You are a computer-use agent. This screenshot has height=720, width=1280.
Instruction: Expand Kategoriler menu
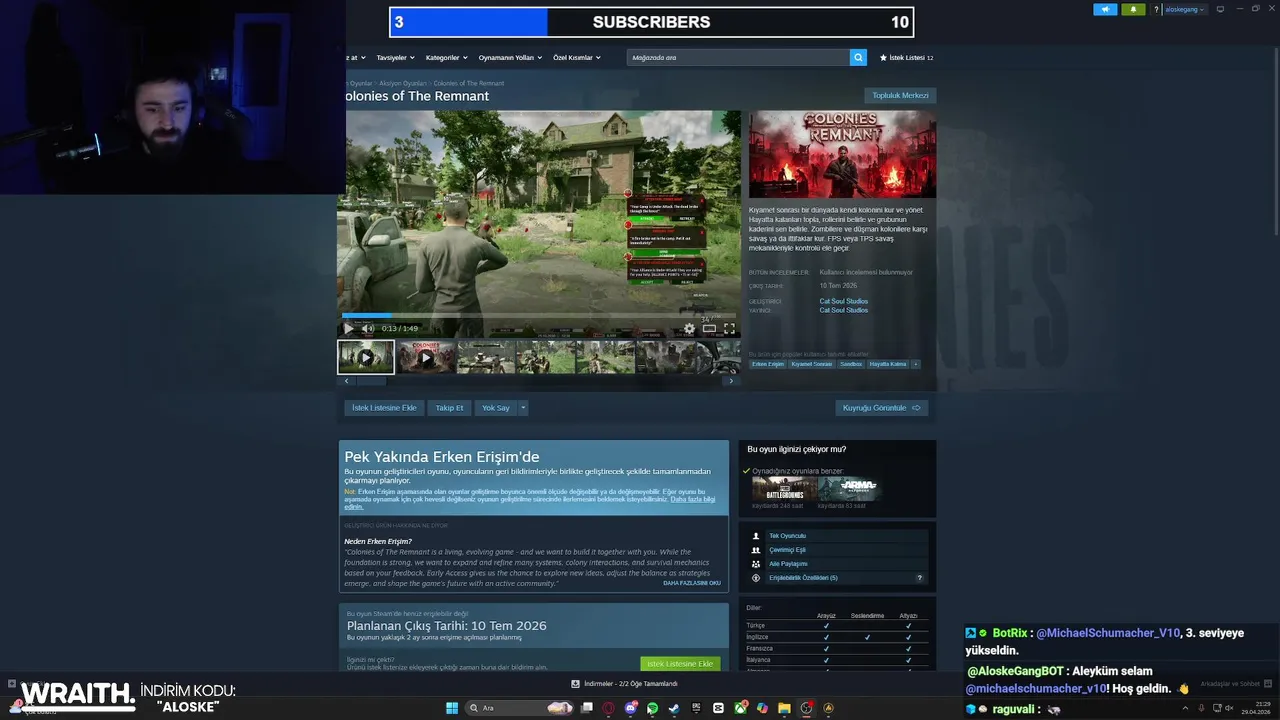pyautogui.click(x=445, y=58)
